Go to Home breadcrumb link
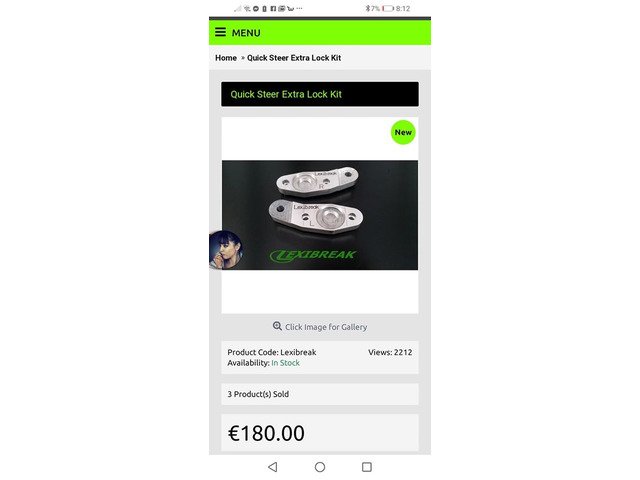Image resolution: width=640 pixels, height=480 pixels. click(226, 58)
